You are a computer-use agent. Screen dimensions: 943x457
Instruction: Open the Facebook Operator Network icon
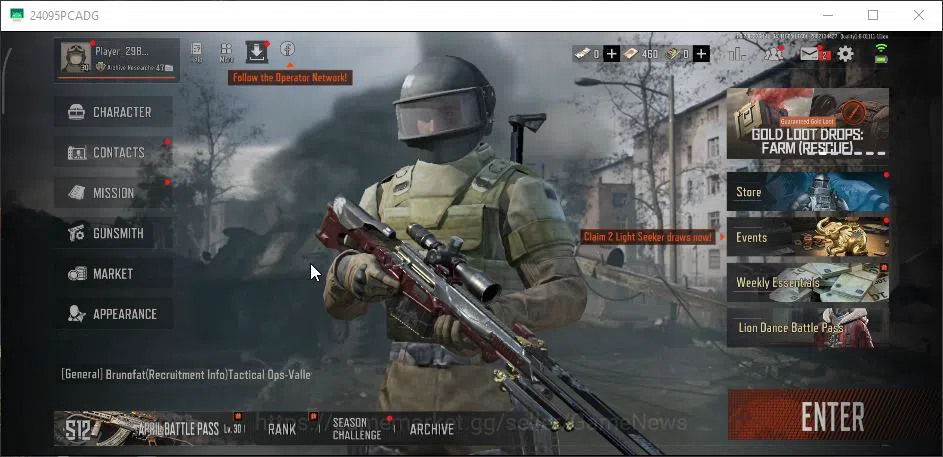(287, 49)
